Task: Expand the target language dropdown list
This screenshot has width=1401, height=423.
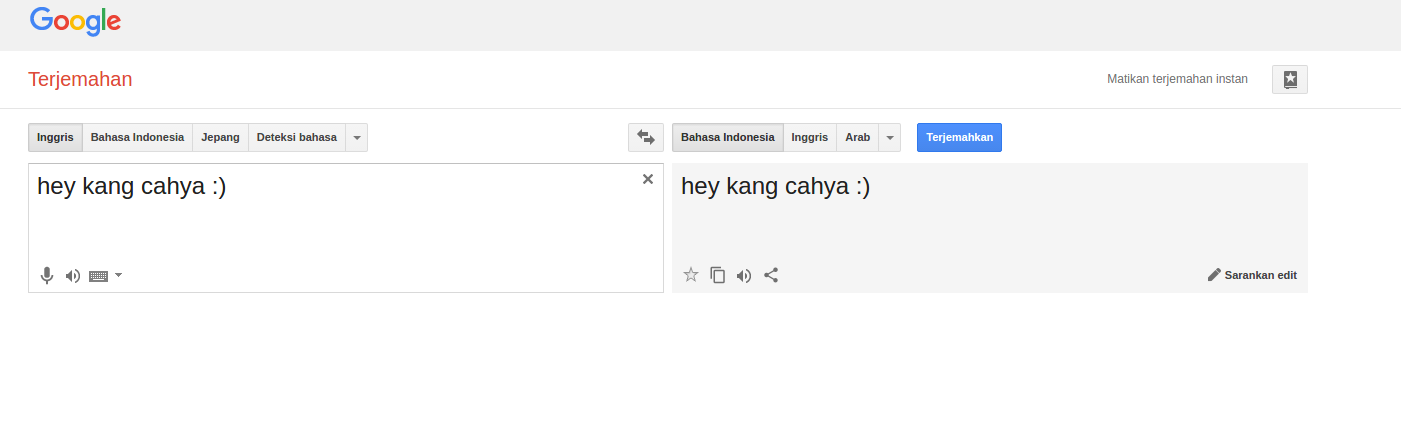Action: (x=889, y=138)
